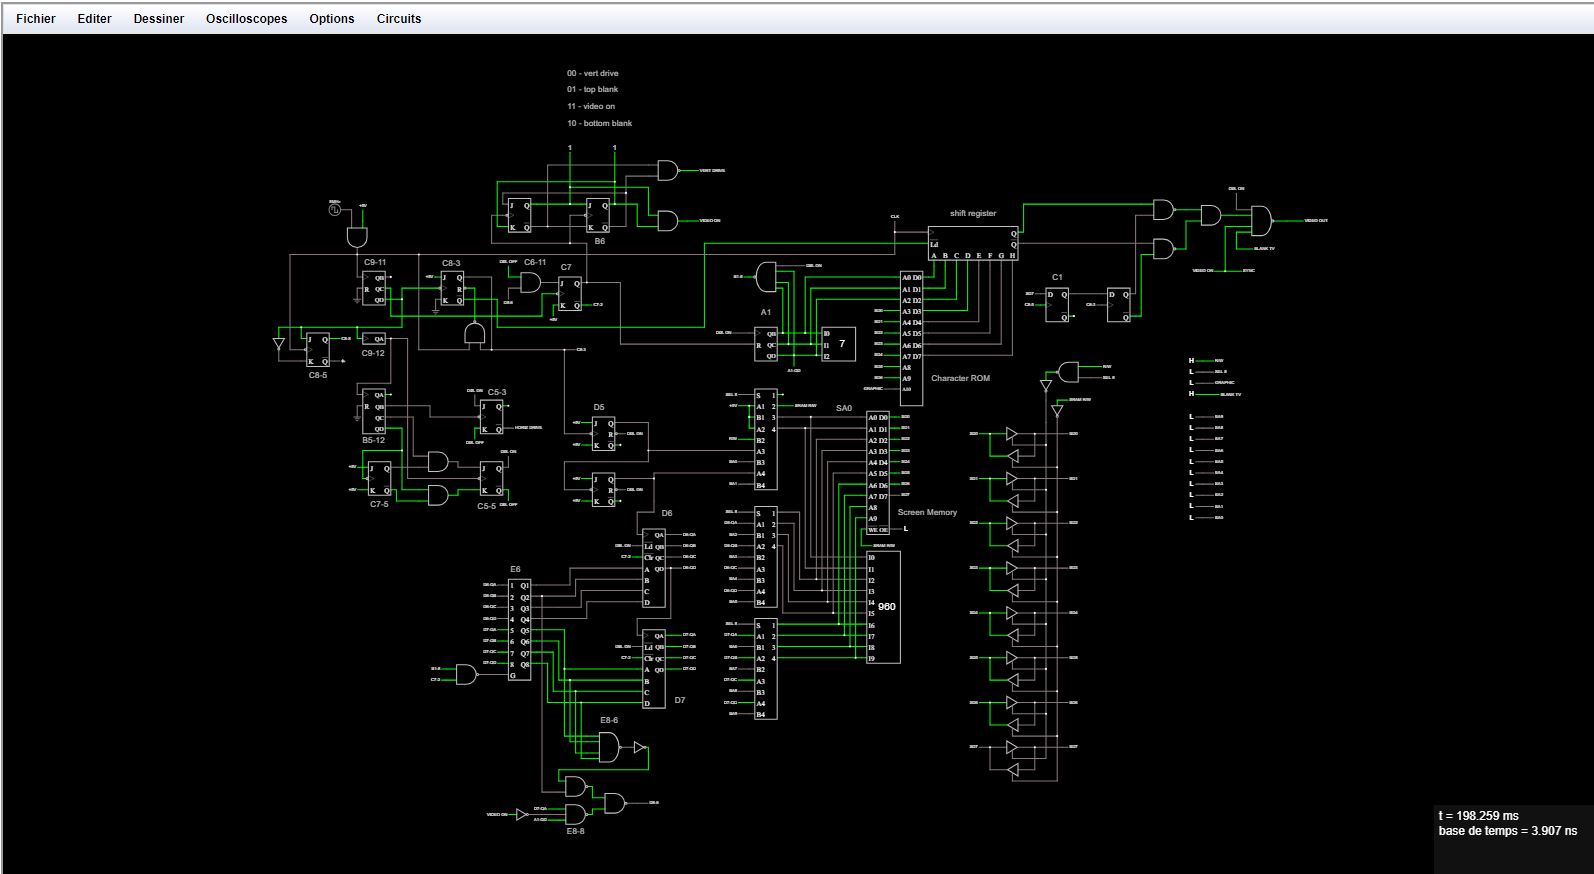Toggle the GRAPHIC logic input
1594x874 pixels.
click(x=1191, y=382)
